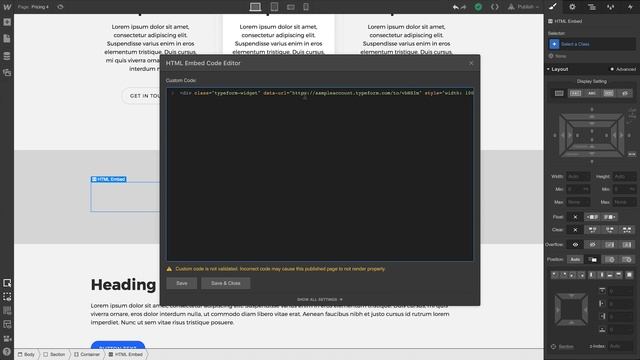Switch to the Element Settings tab

coord(572,7)
